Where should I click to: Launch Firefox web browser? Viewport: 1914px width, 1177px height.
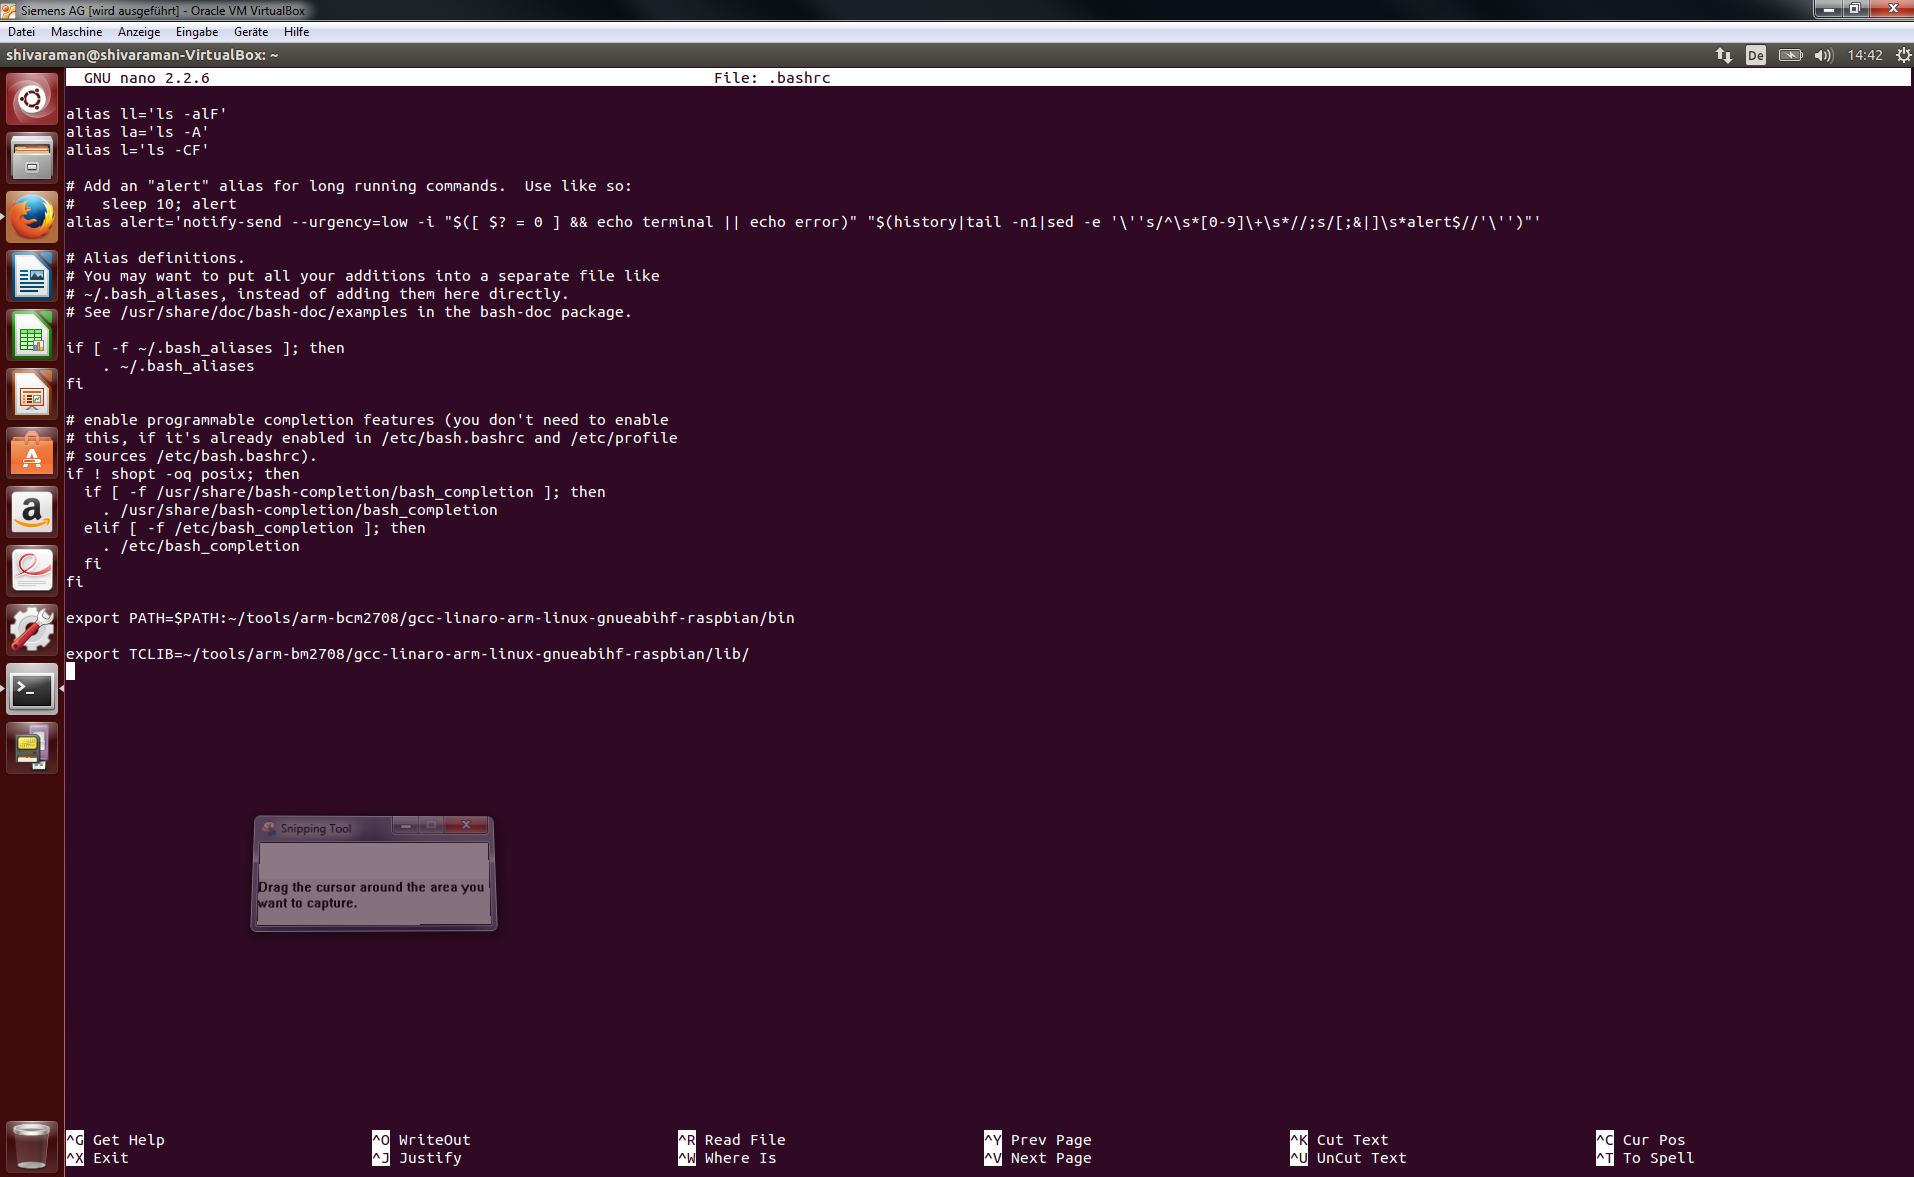point(32,217)
